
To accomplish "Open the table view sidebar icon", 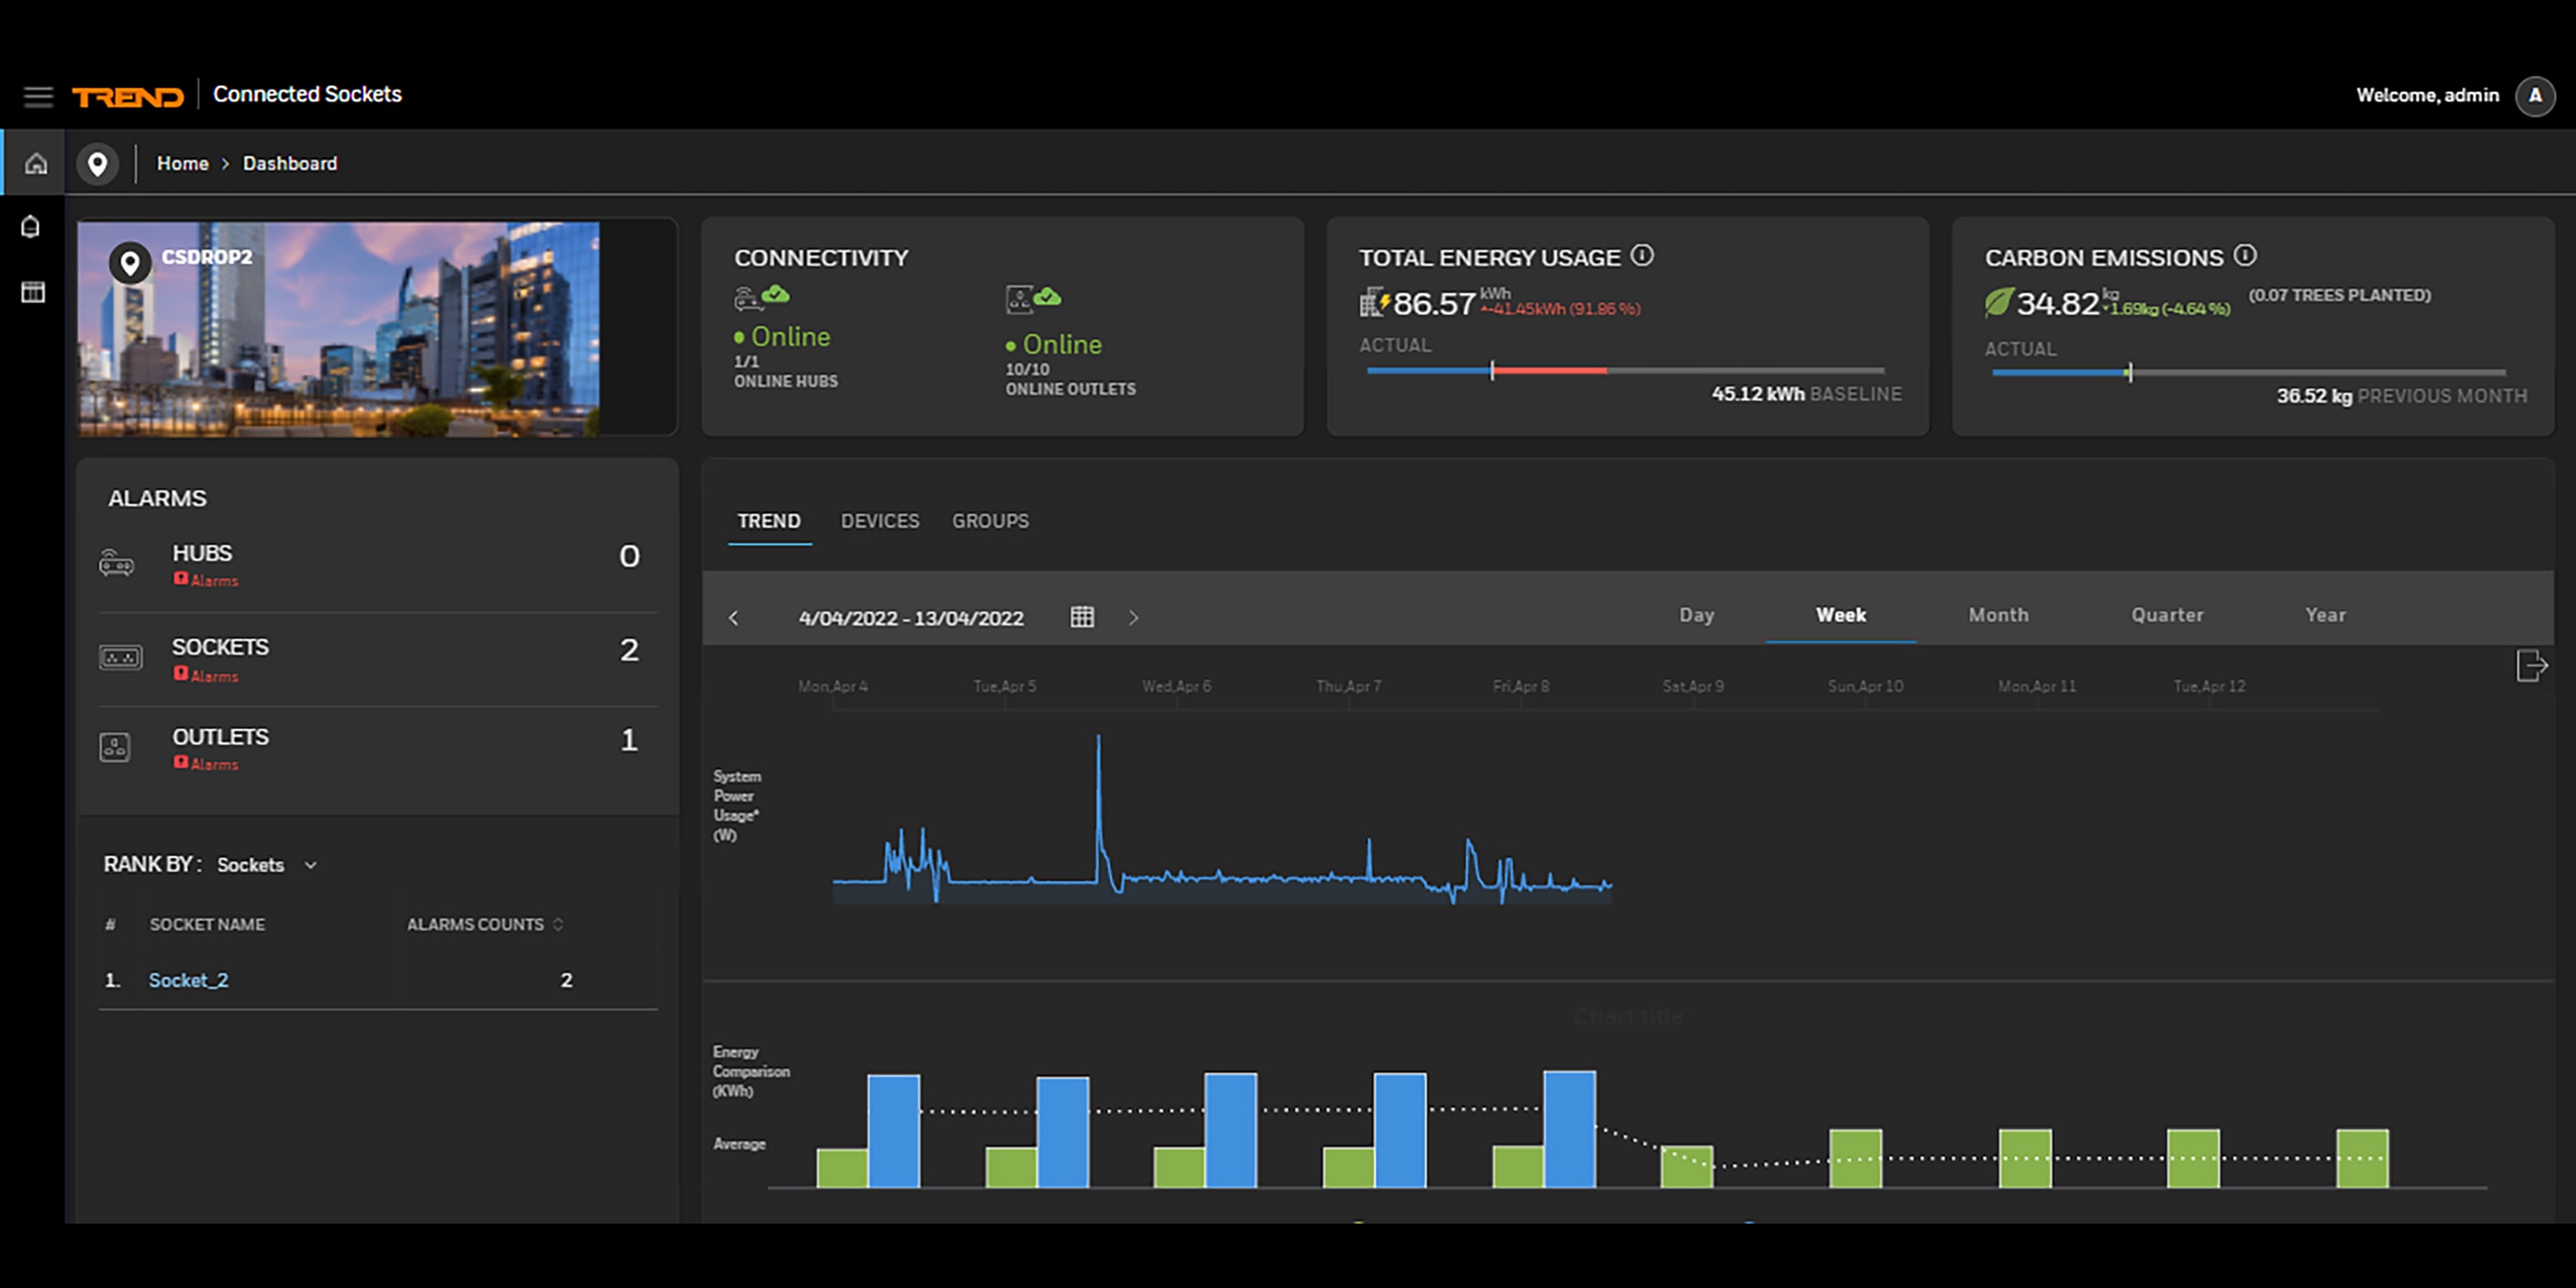I will pyautogui.click(x=33, y=292).
